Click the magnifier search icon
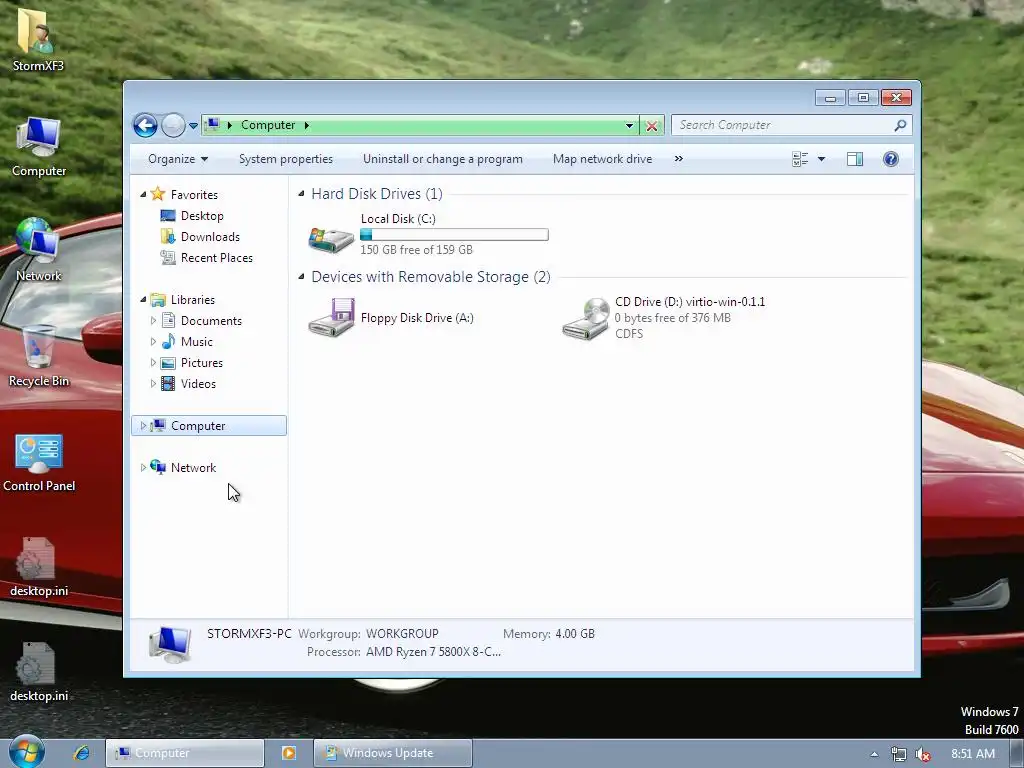 pyautogui.click(x=900, y=125)
